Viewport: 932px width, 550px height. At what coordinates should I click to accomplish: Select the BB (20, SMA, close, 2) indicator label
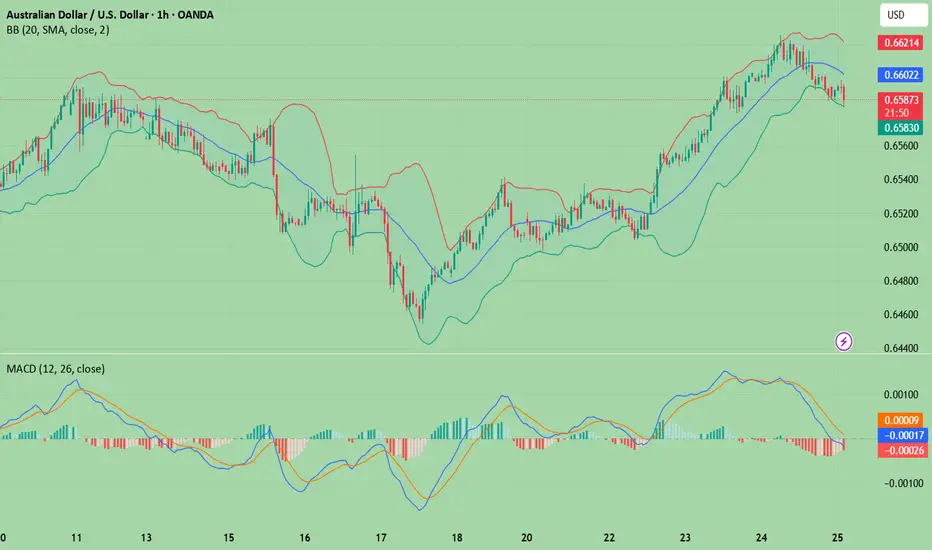[x=58, y=30]
